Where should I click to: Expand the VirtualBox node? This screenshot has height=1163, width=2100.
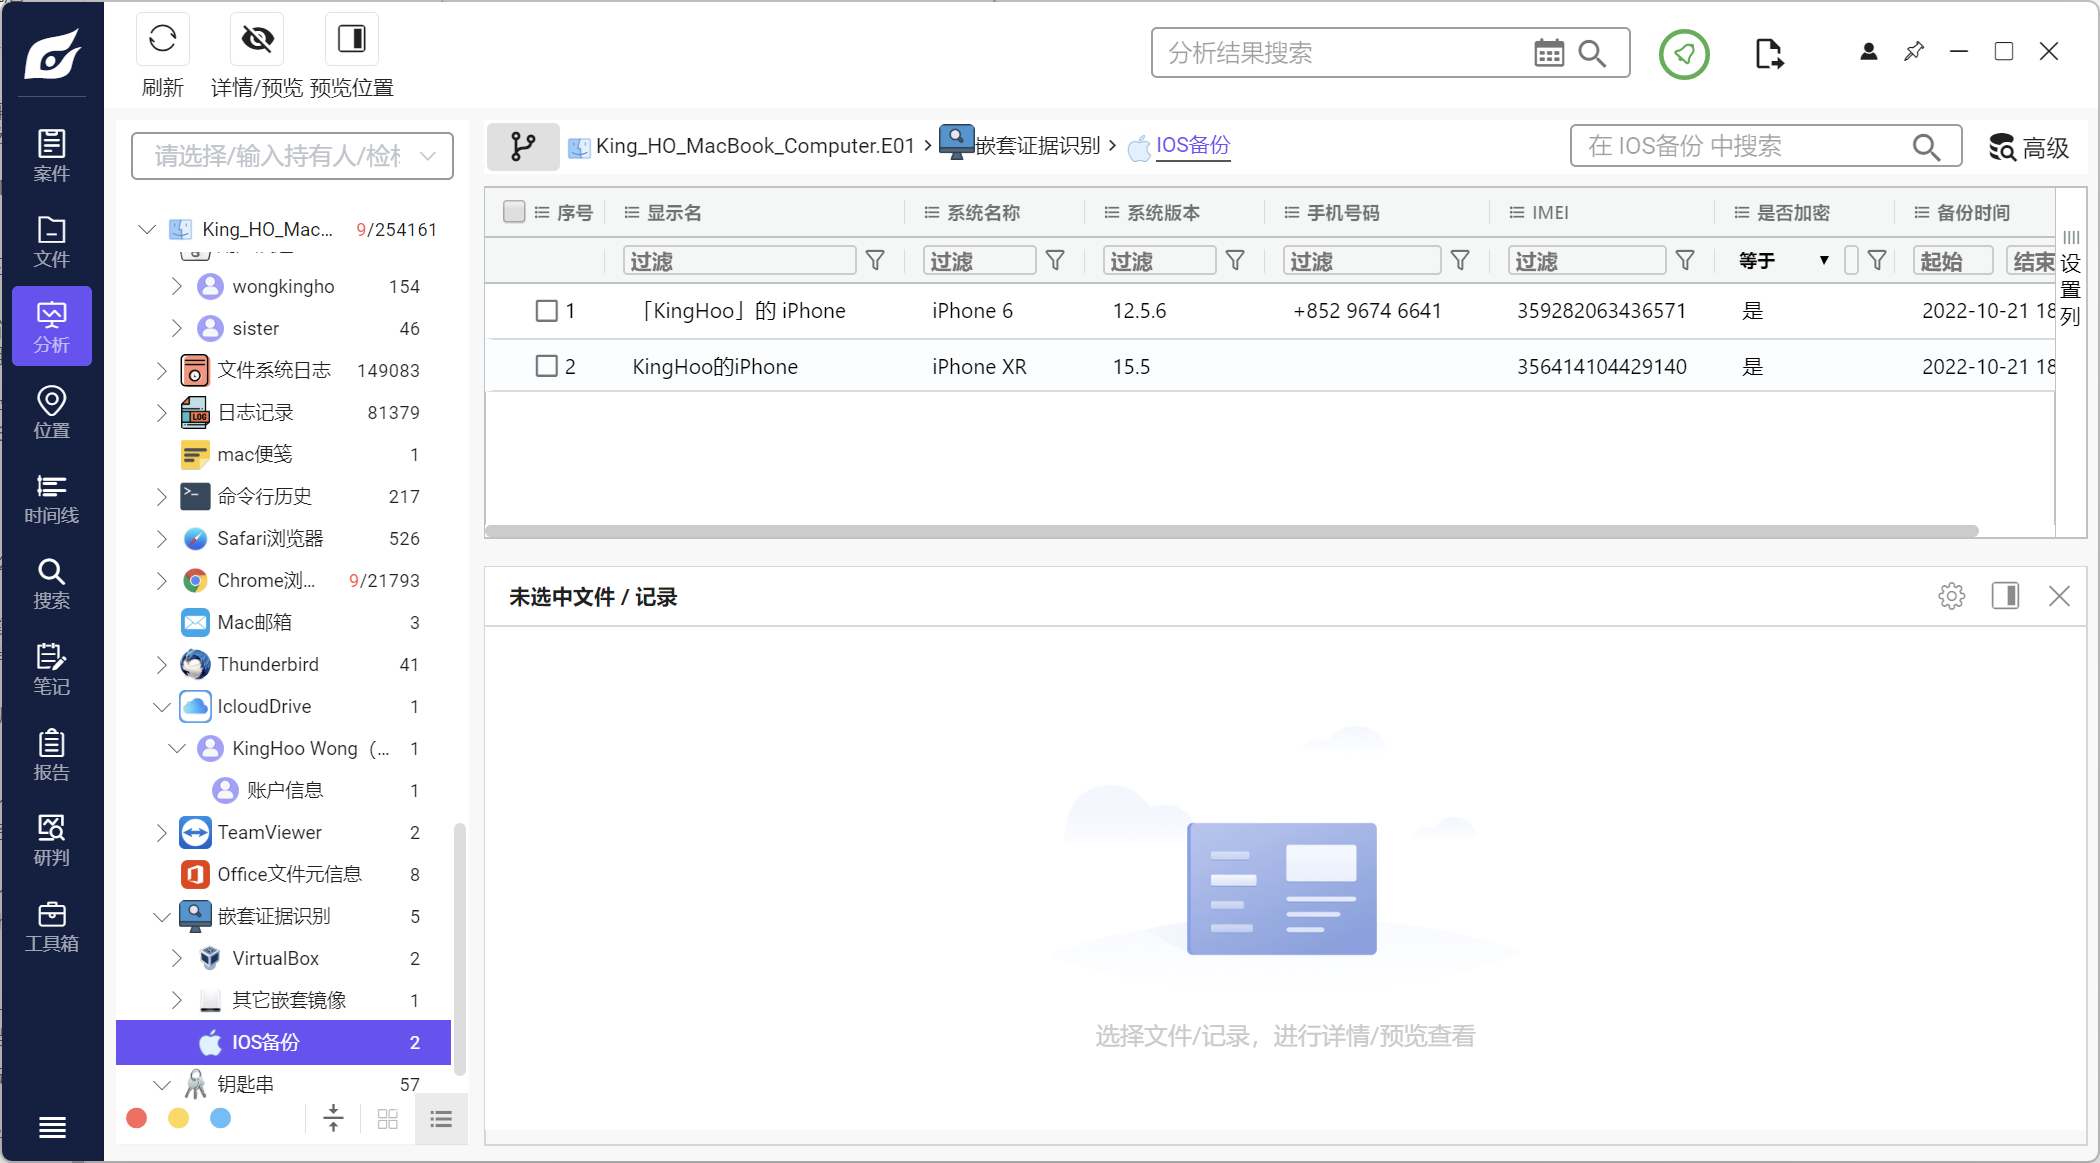(x=177, y=959)
